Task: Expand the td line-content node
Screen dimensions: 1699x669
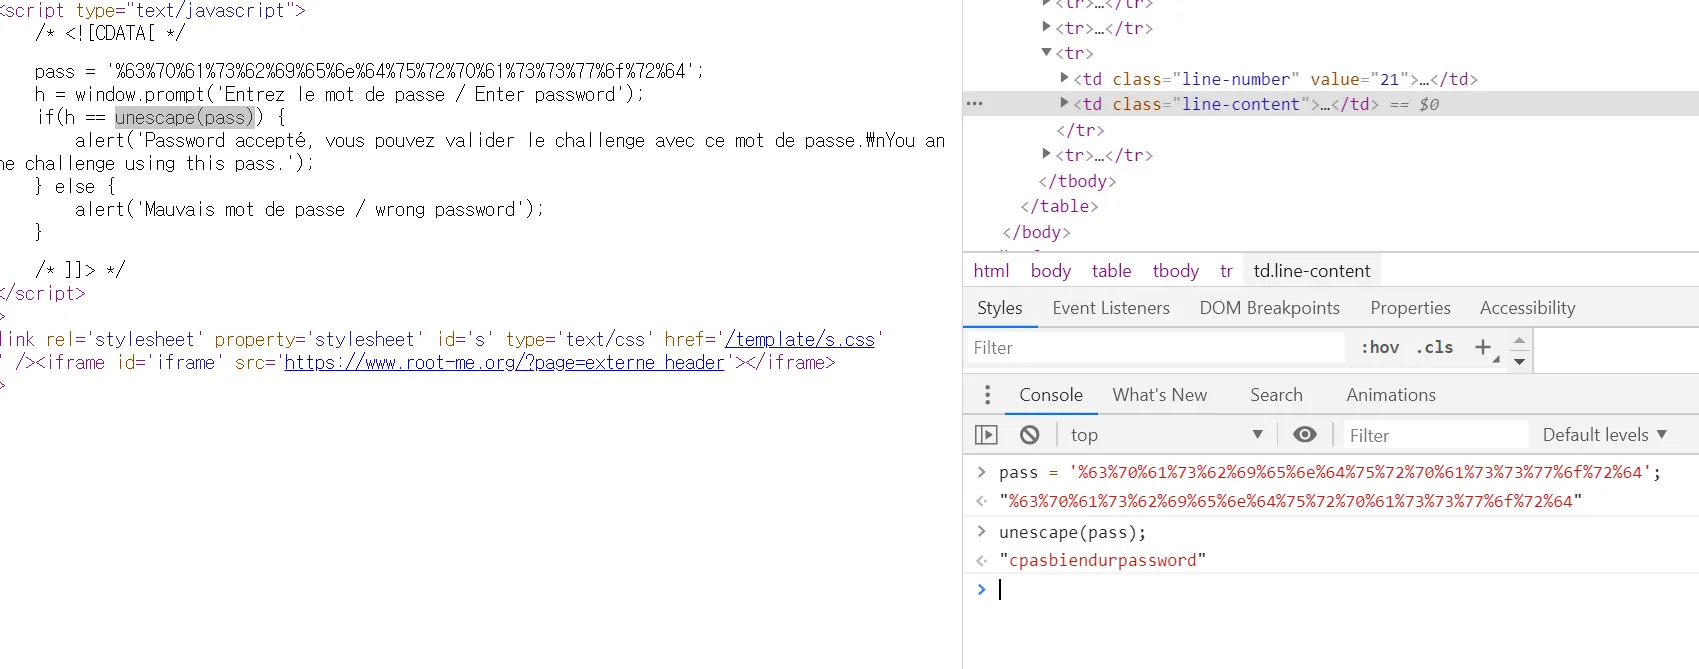Action: [x=1064, y=103]
